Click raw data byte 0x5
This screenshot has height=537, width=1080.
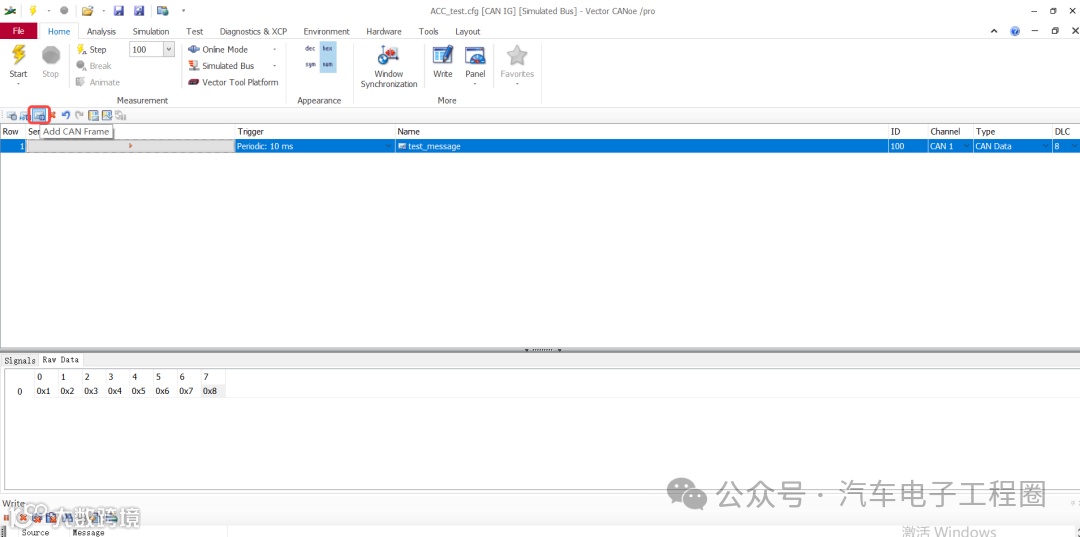coord(138,391)
